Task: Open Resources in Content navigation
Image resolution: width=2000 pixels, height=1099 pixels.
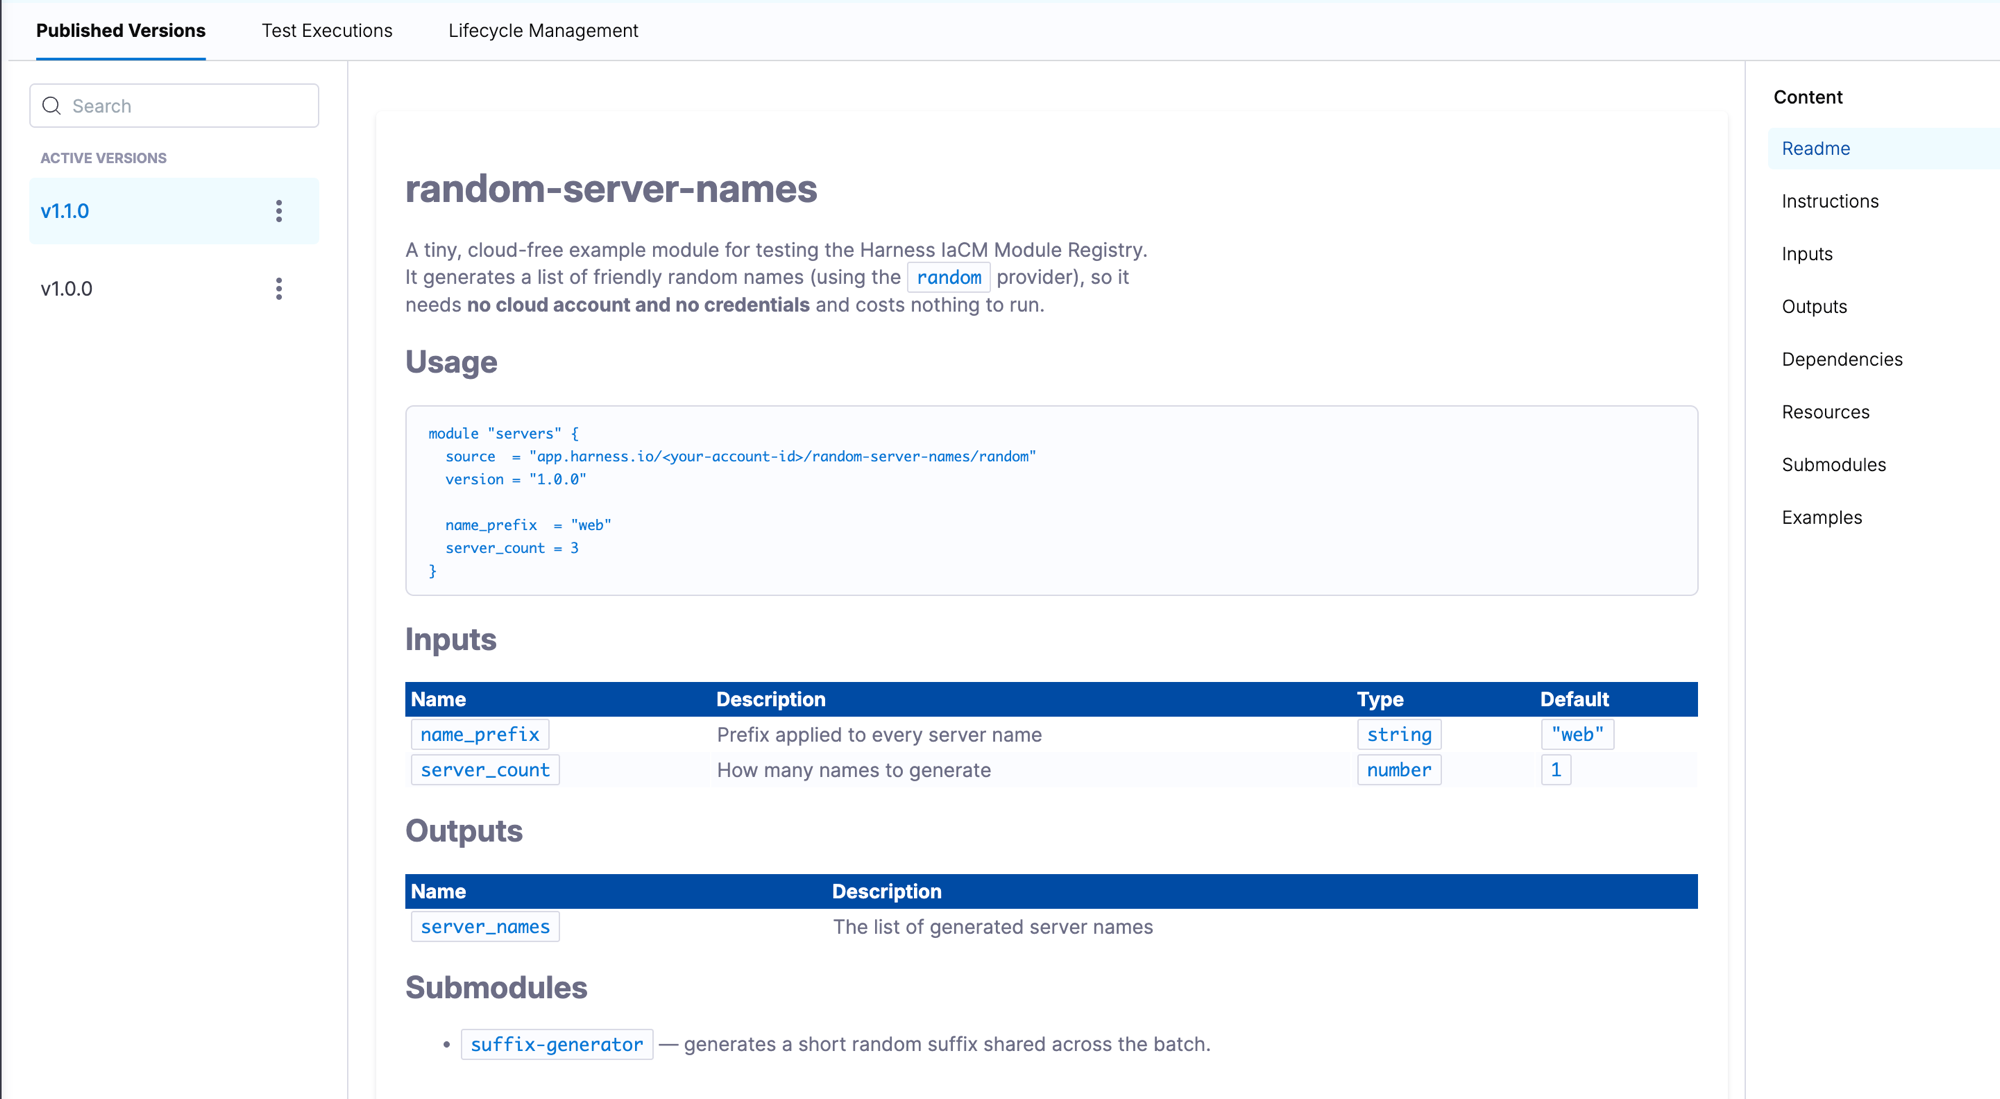Action: point(1825,412)
